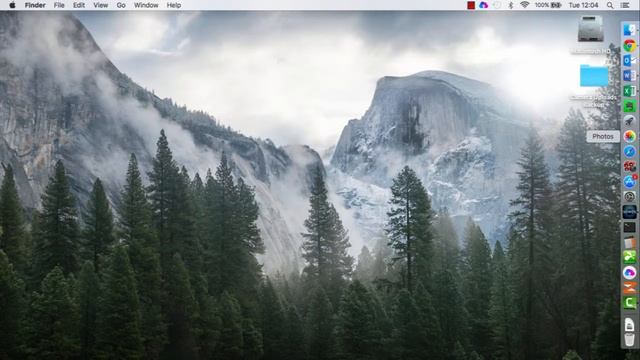Open the File menu
Screen dimensions: 640x360
click(59, 5)
